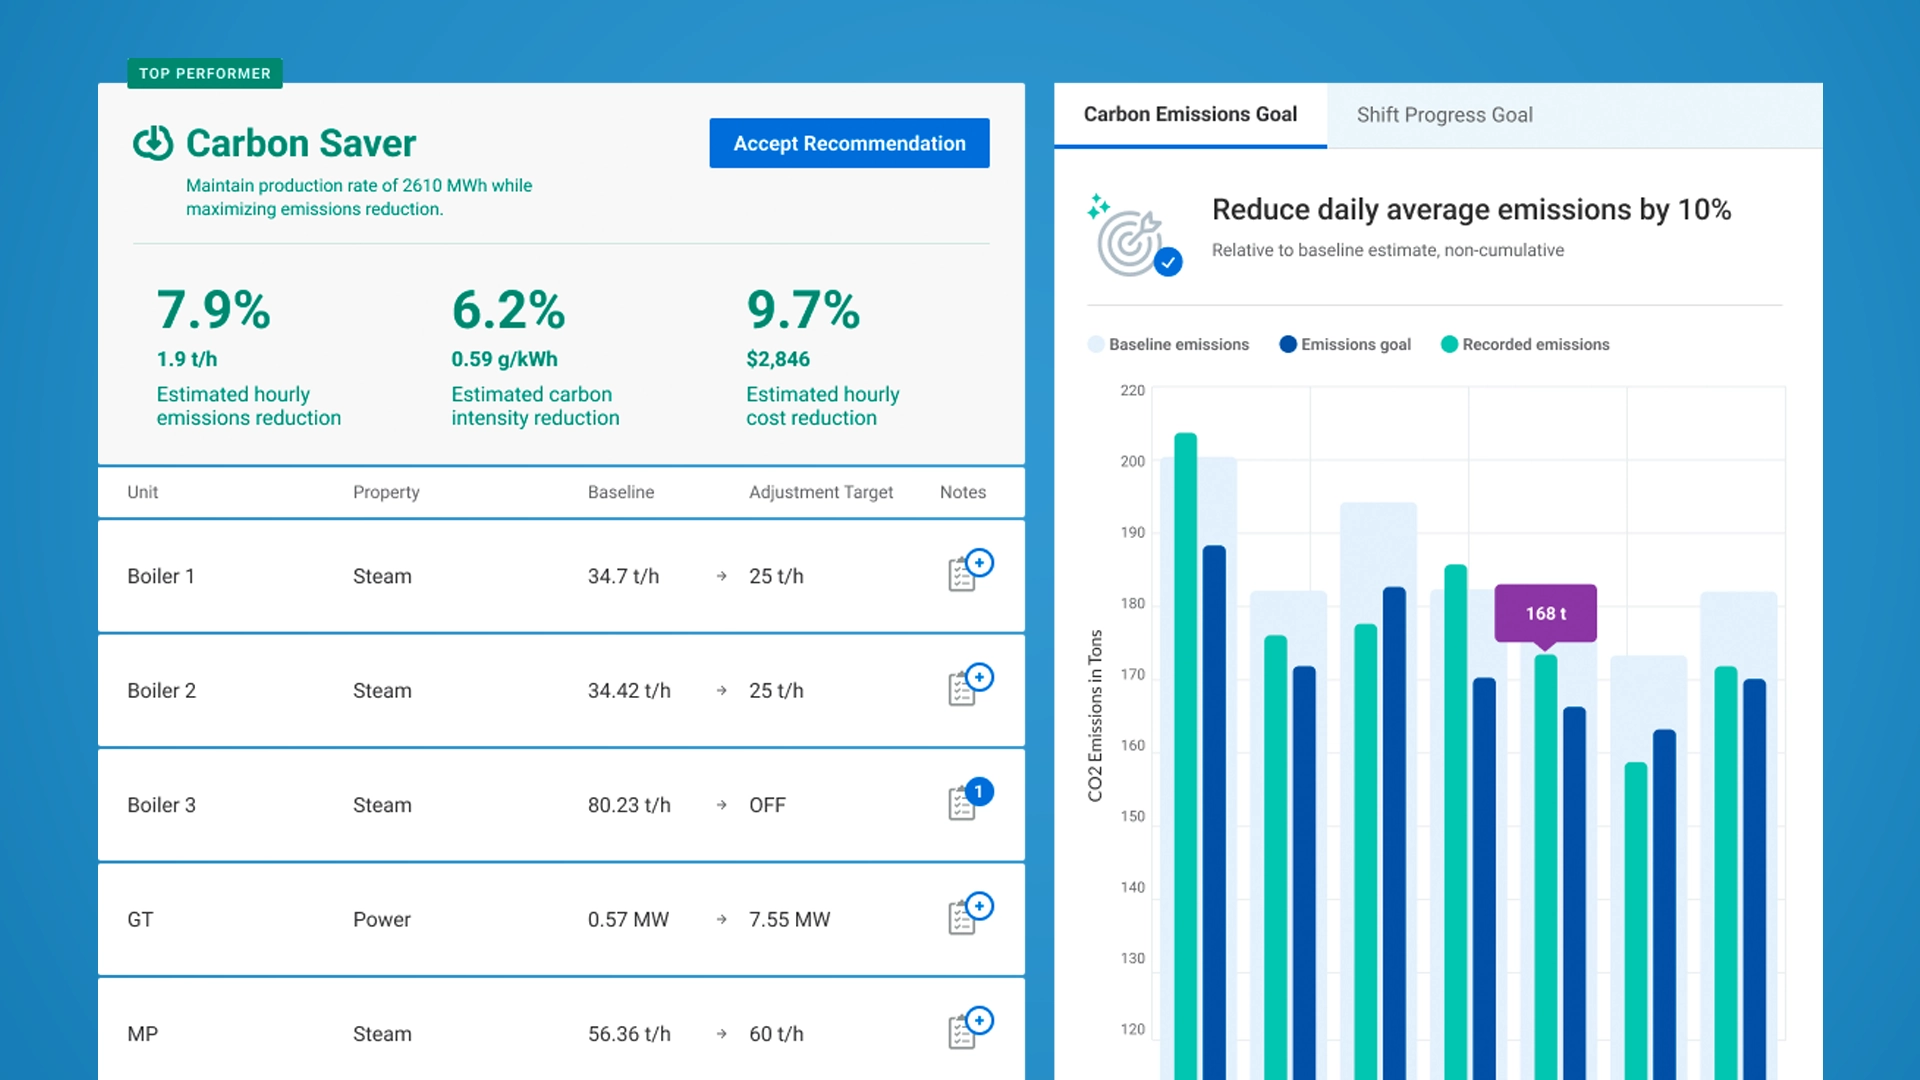The width and height of the screenshot is (1920, 1080).
Task: Click the Boiler 2 unit name
Action: [161, 690]
